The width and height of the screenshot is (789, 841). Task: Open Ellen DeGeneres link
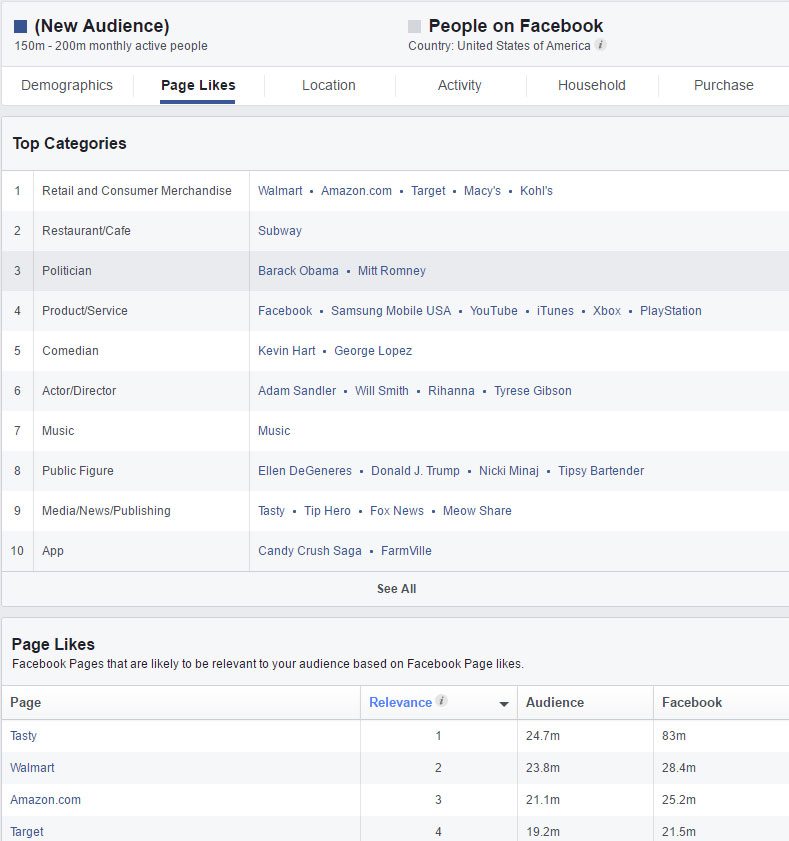coord(305,471)
